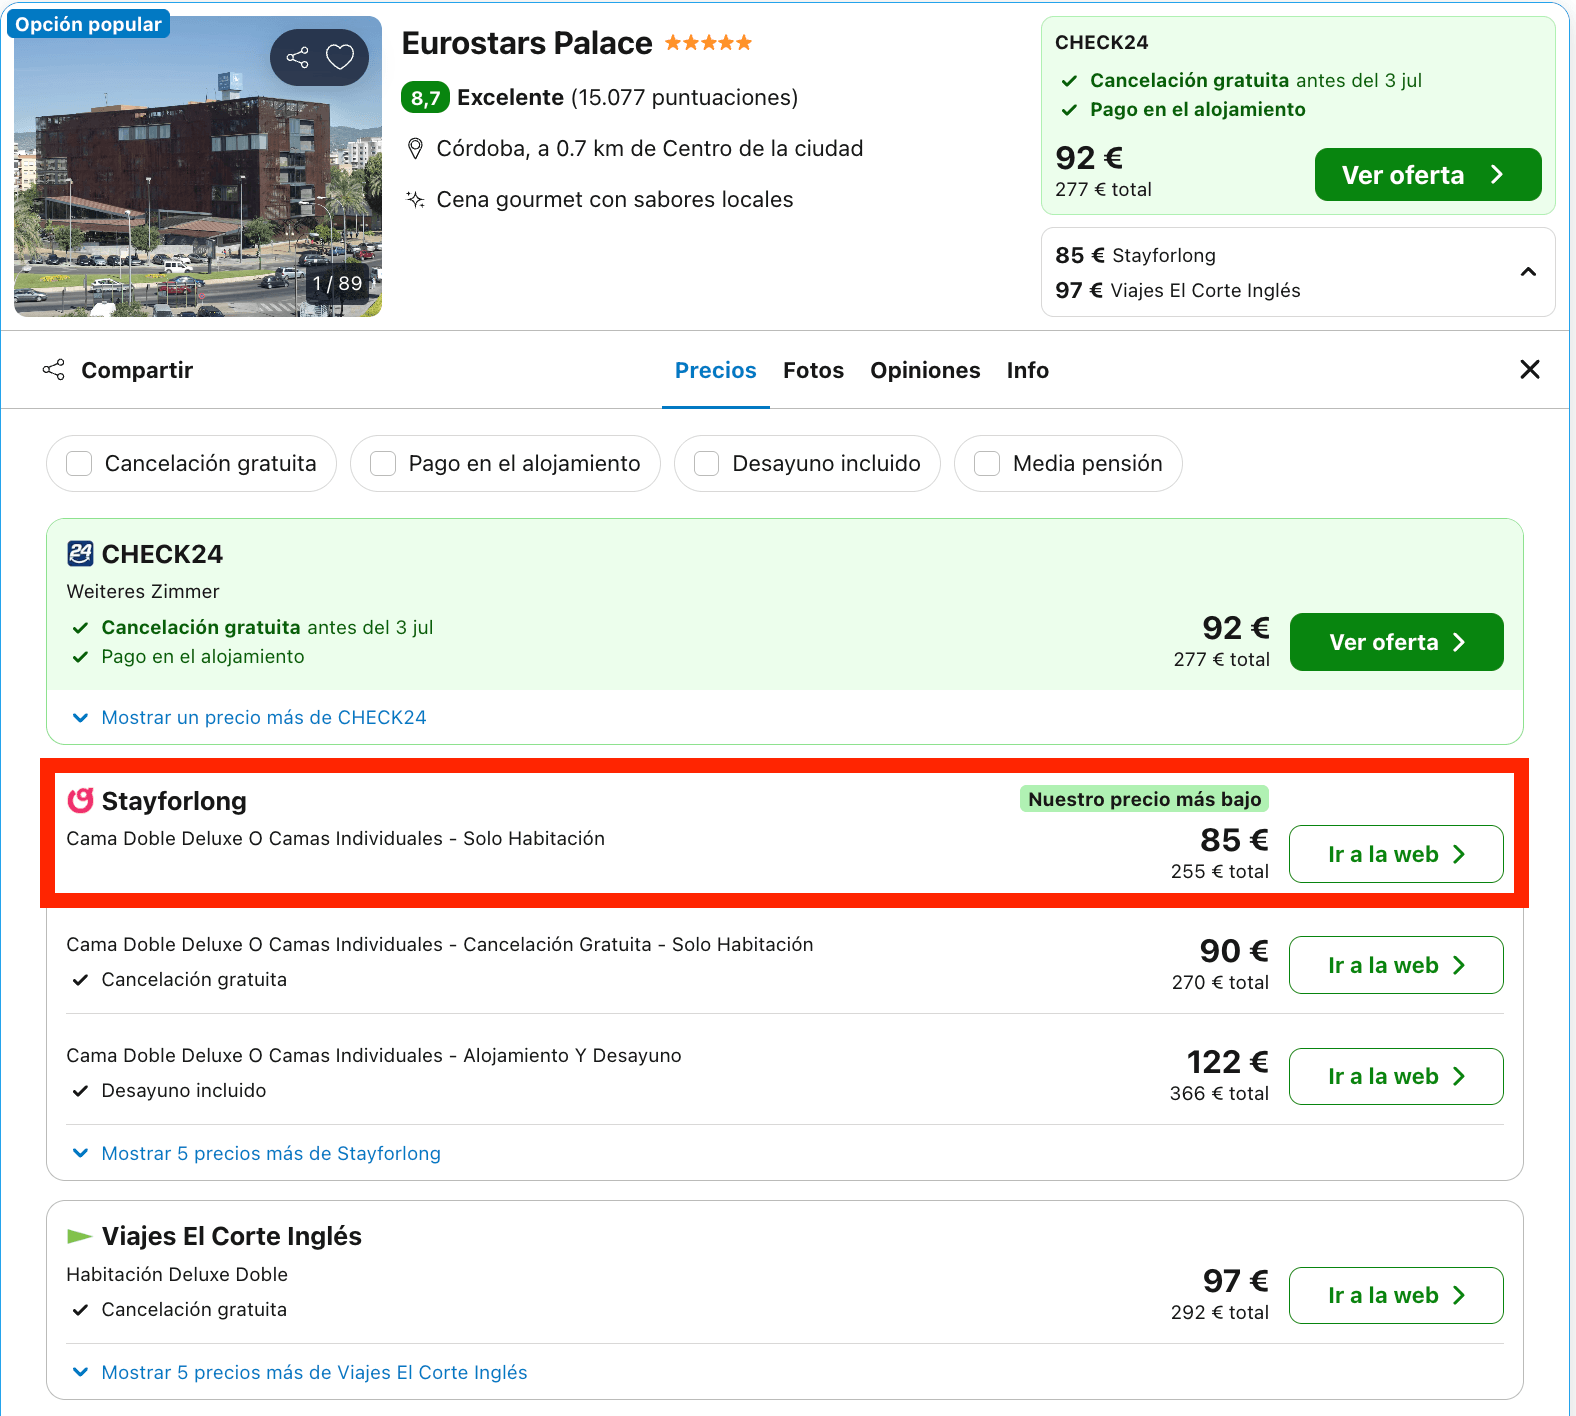Click Weiteres Zimmer room name
This screenshot has width=1576, height=1416.
click(x=143, y=592)
